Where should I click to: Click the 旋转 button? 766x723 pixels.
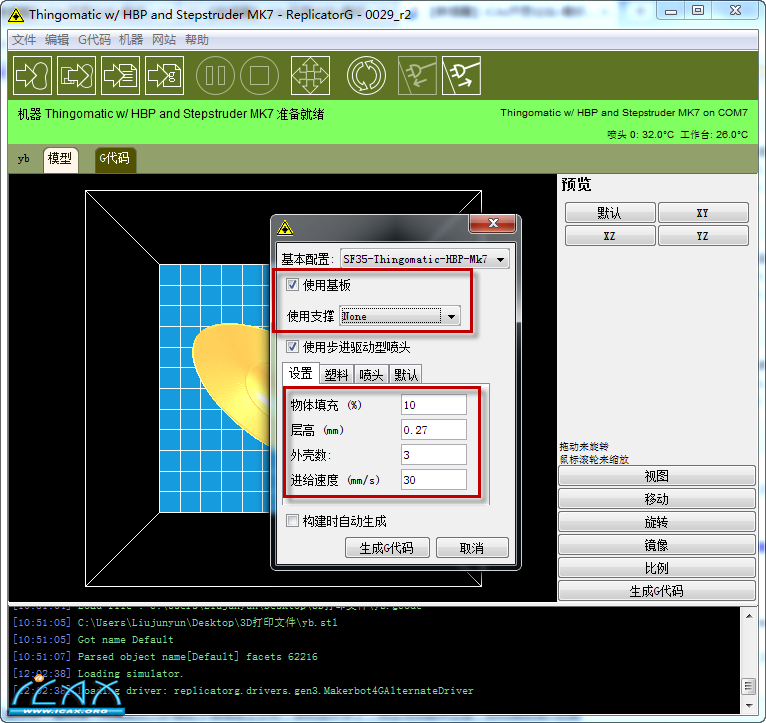coord(657,522)
